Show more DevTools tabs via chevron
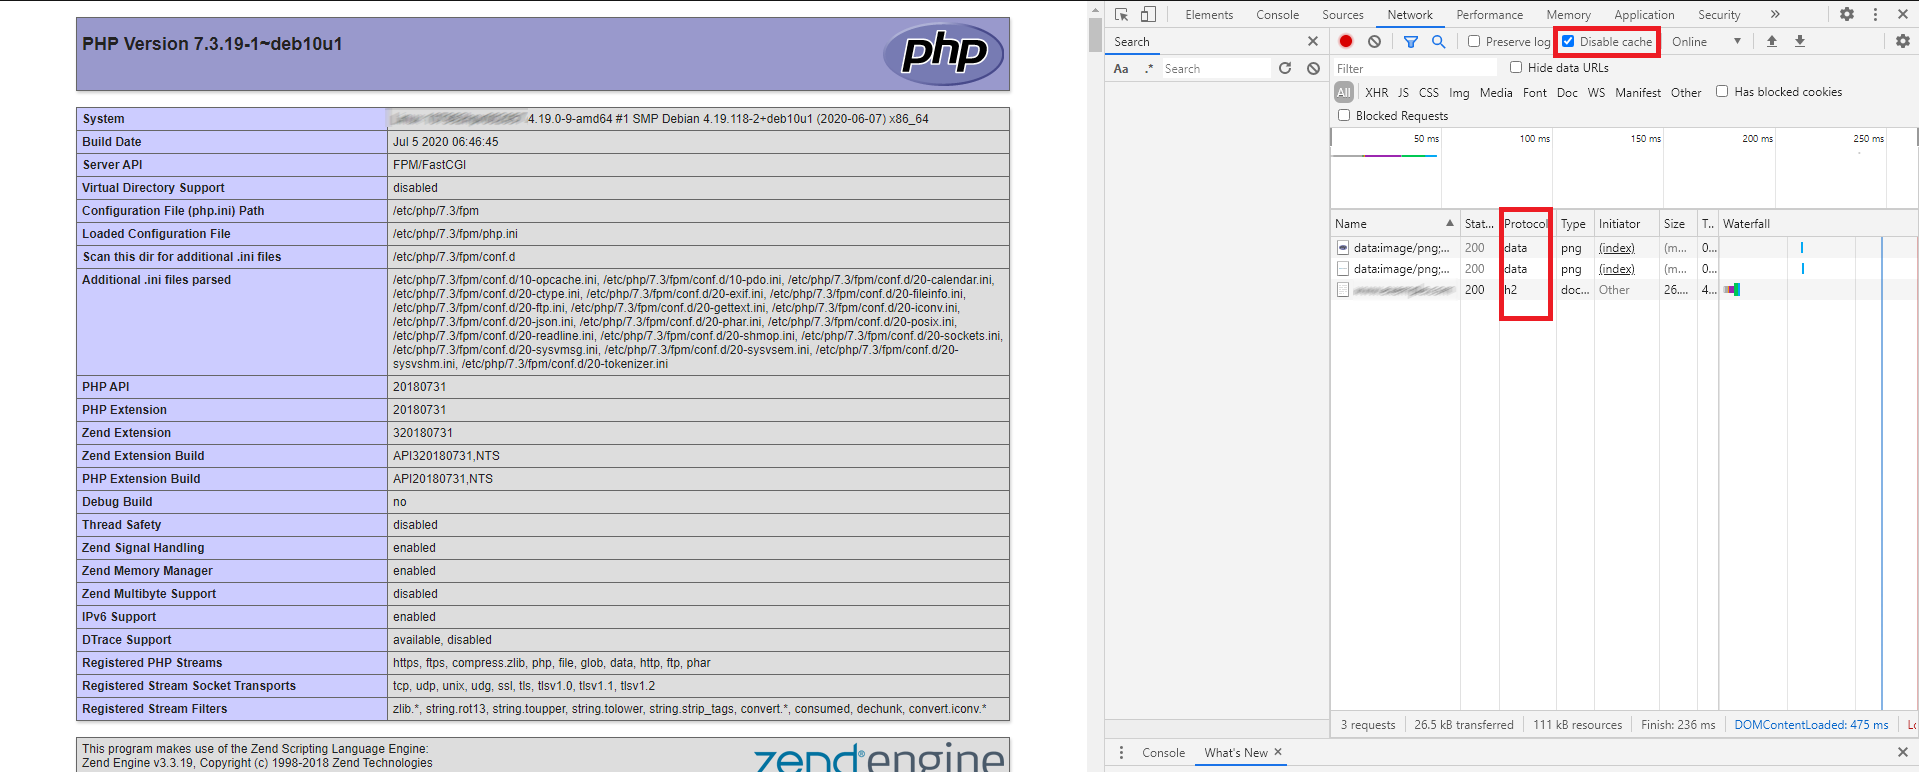The width and height of the screenshot is (1919, 772). coord(1774,14)
